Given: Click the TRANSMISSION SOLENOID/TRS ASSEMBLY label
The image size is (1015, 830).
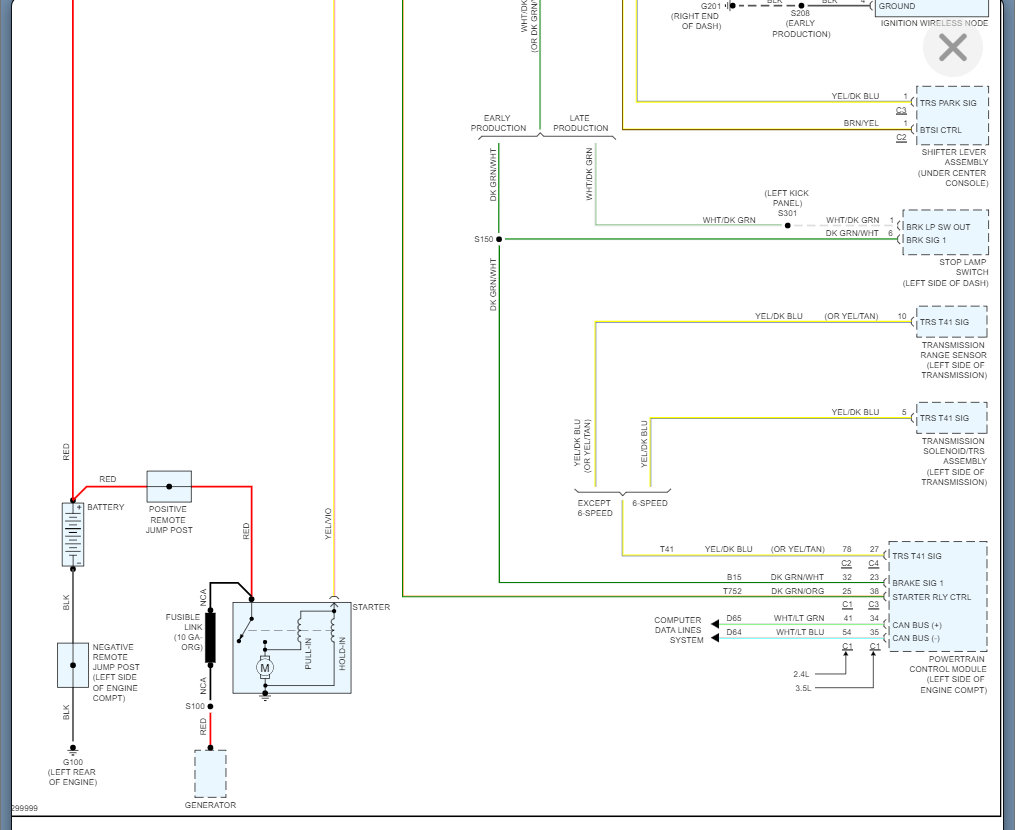Looking at the screenshot, I should tap(954, 451).
